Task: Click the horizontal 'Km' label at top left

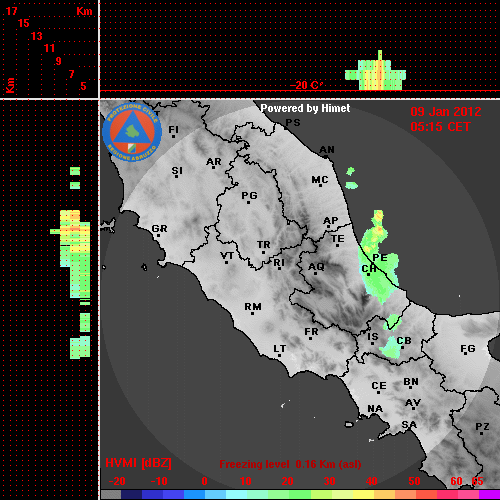Action: point(84,11)
